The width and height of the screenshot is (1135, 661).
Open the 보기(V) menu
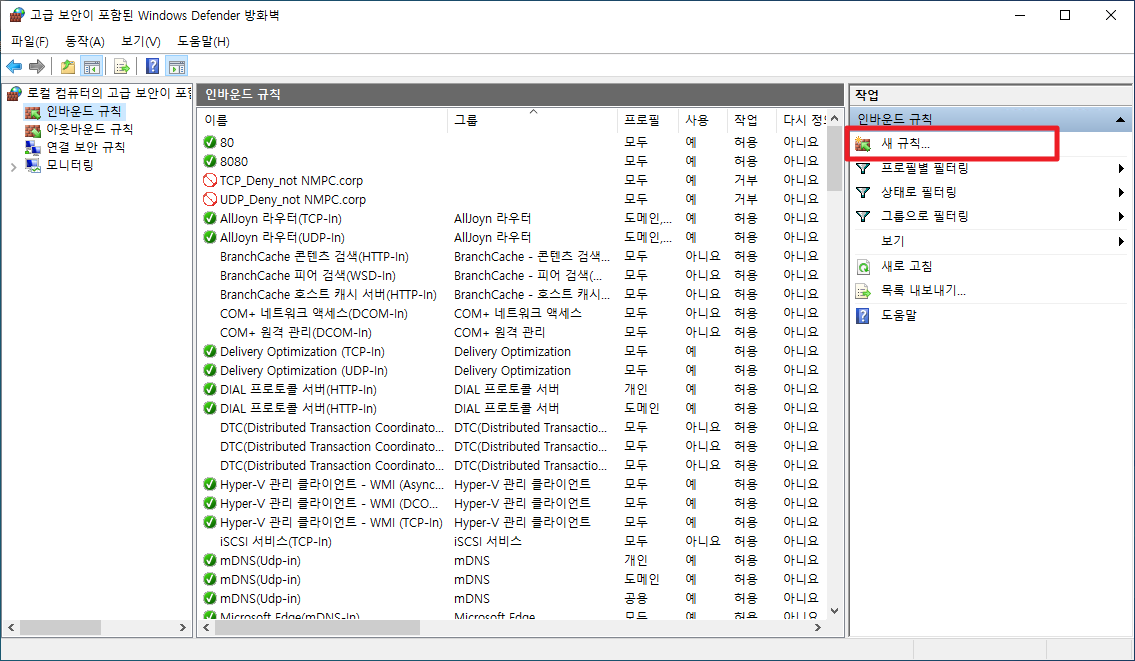point(140,41)
